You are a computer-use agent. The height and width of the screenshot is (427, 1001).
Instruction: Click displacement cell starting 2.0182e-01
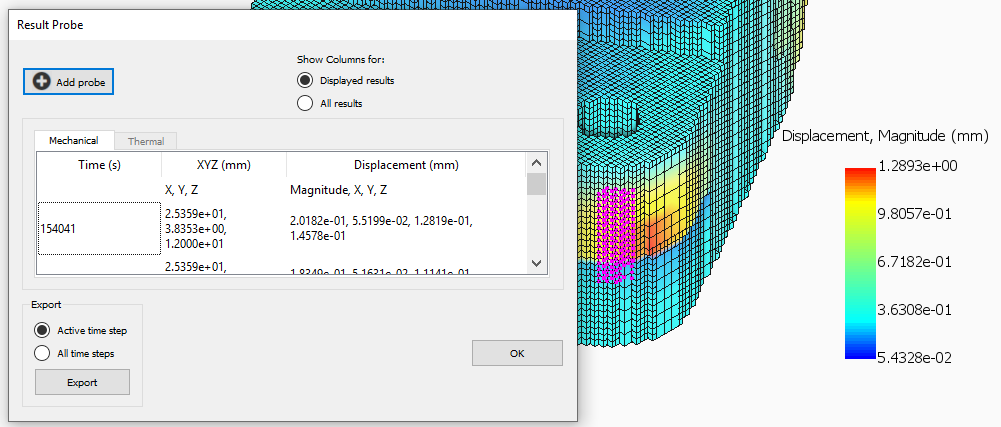406,228
